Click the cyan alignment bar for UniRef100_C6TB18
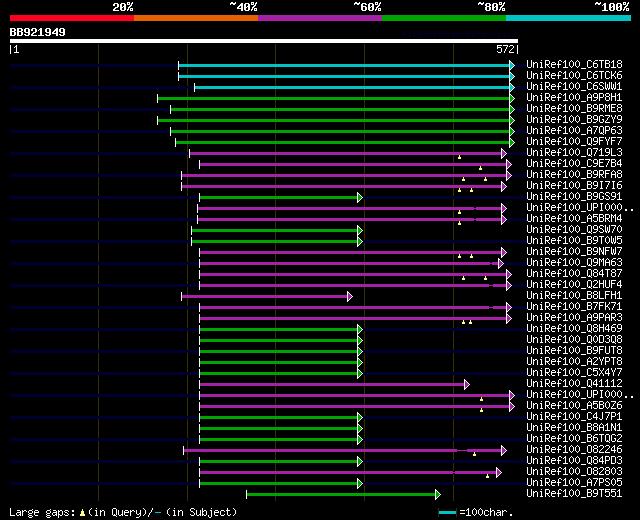The height and width of the screenshot is (520, 640). (x=344, y=65)
